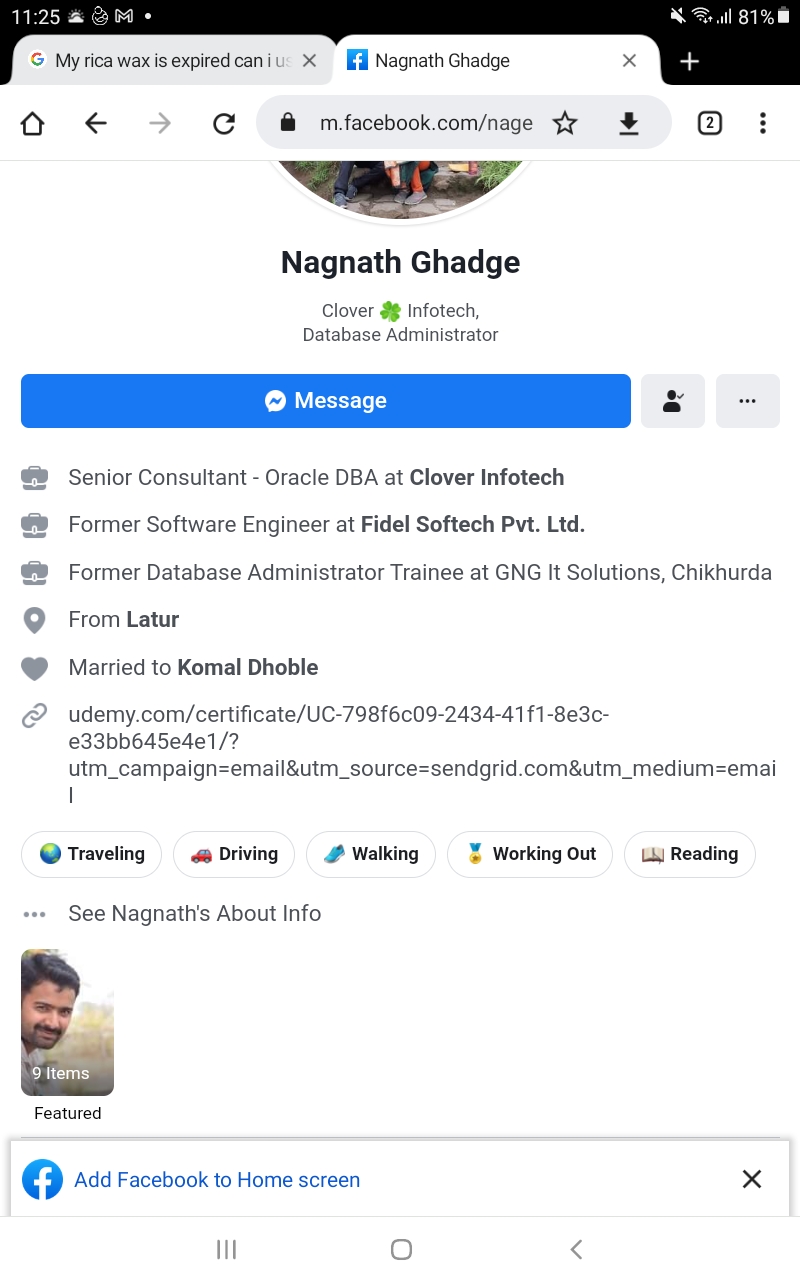Close the Nagnath Ghadge tab
The height and width of the screenshot is (1280, 800).
(x=629, y=61)
